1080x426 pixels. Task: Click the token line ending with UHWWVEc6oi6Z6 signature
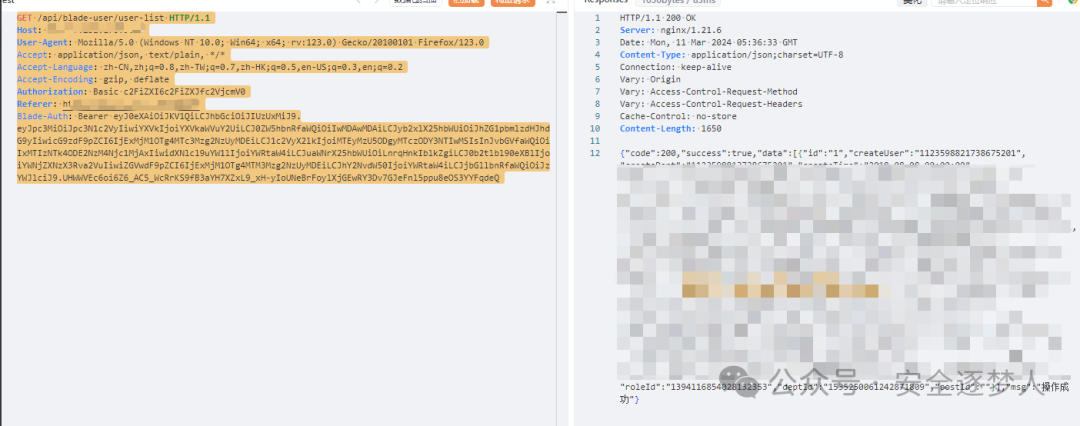click(x=260, y=179)
